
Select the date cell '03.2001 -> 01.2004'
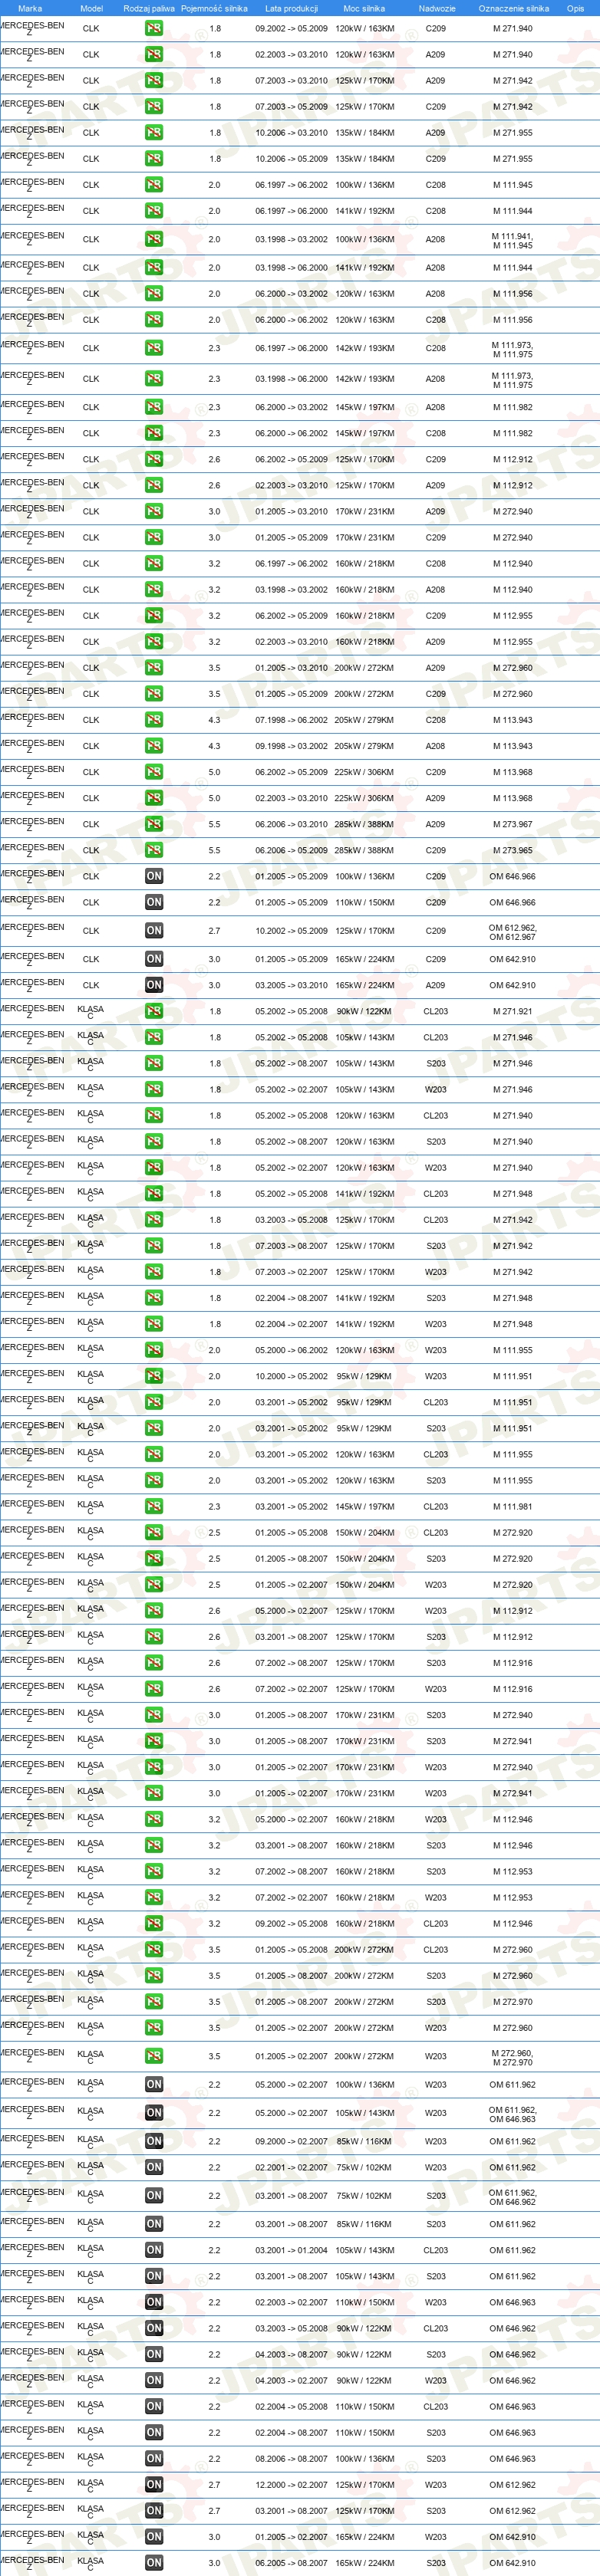coord(291,2250)
